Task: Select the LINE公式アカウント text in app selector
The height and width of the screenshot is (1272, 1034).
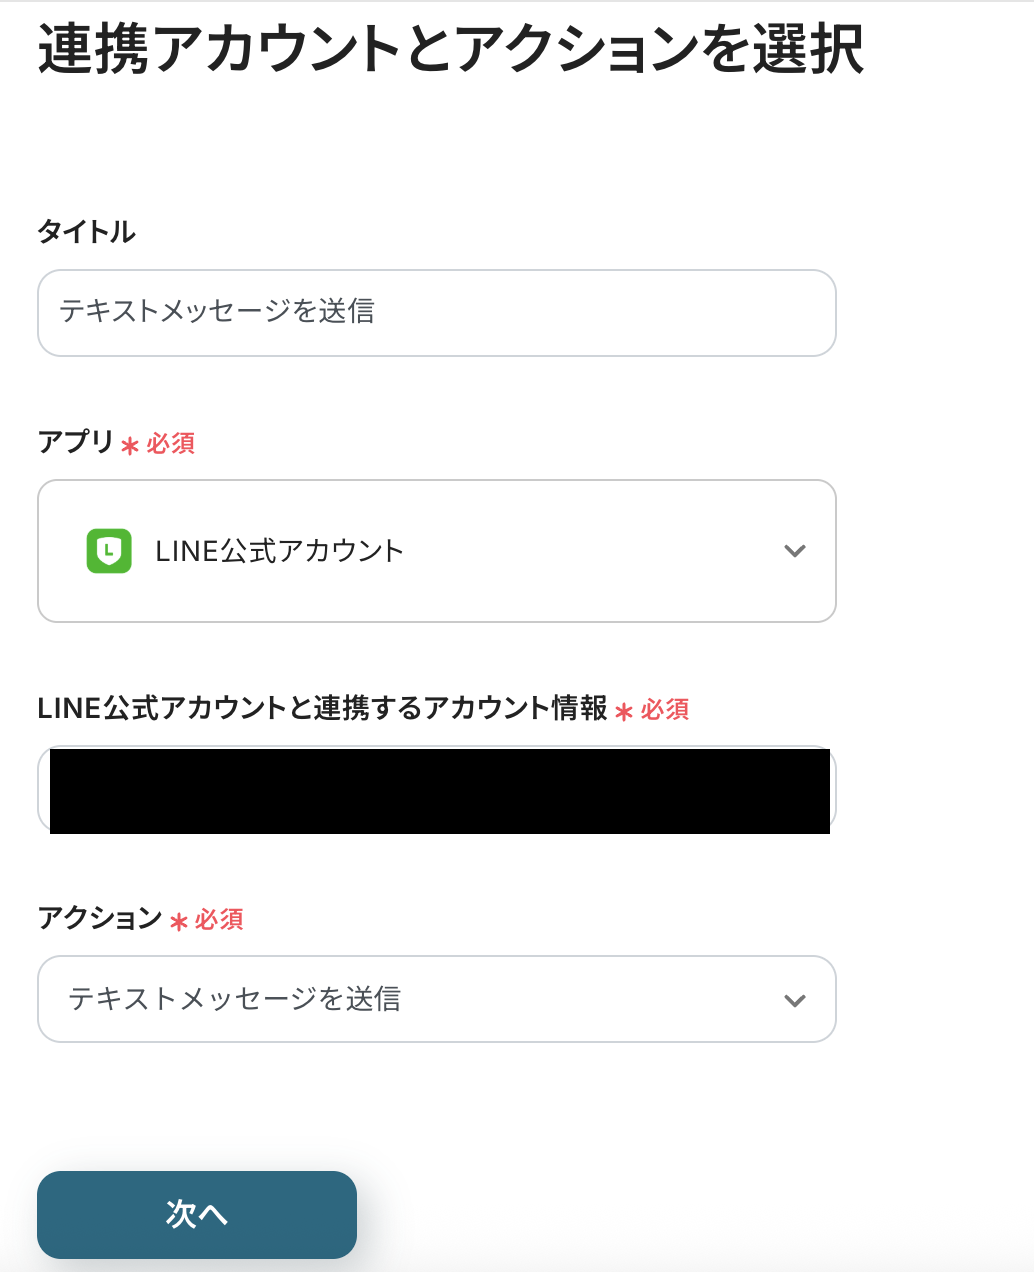Action: [279, 551]
